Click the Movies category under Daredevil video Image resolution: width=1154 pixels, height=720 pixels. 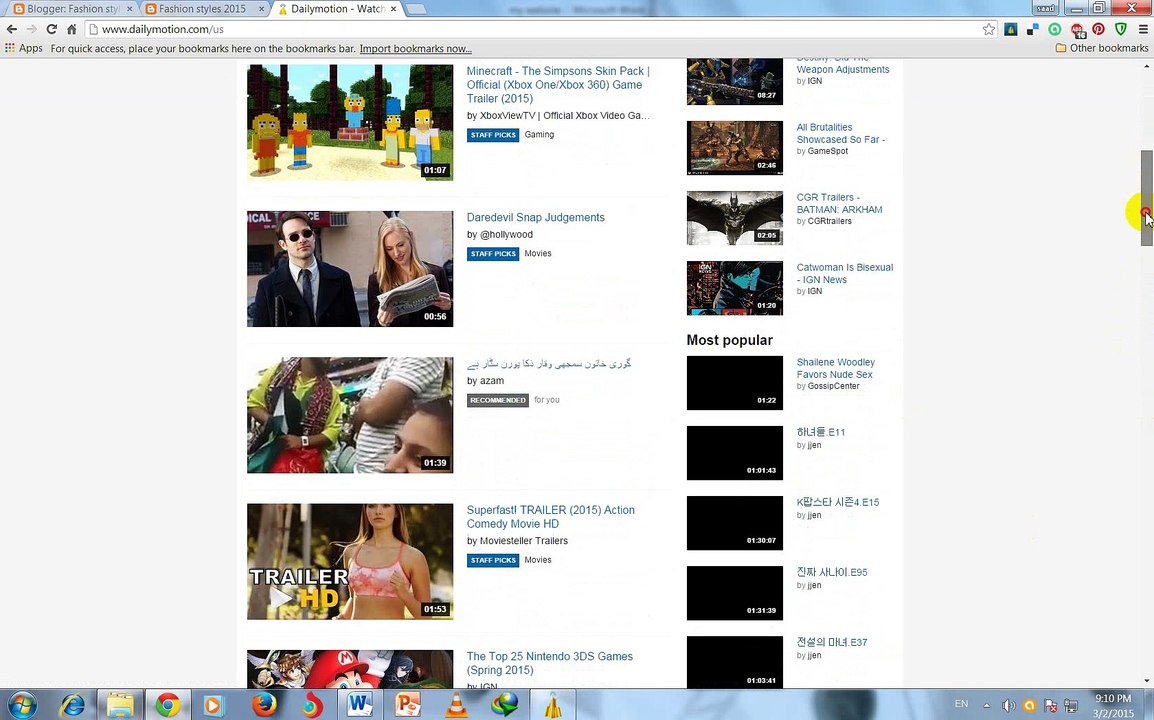(538, 253)
